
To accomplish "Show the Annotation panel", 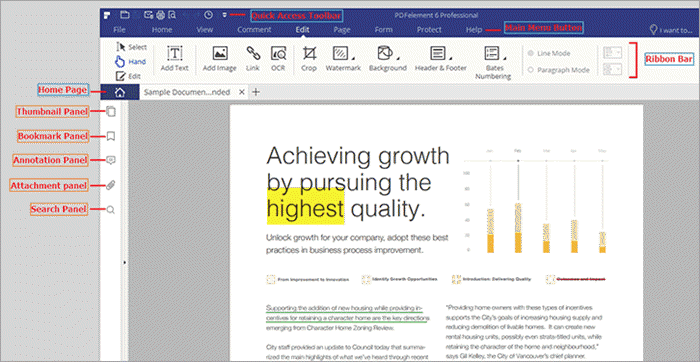I will point(111,160).
